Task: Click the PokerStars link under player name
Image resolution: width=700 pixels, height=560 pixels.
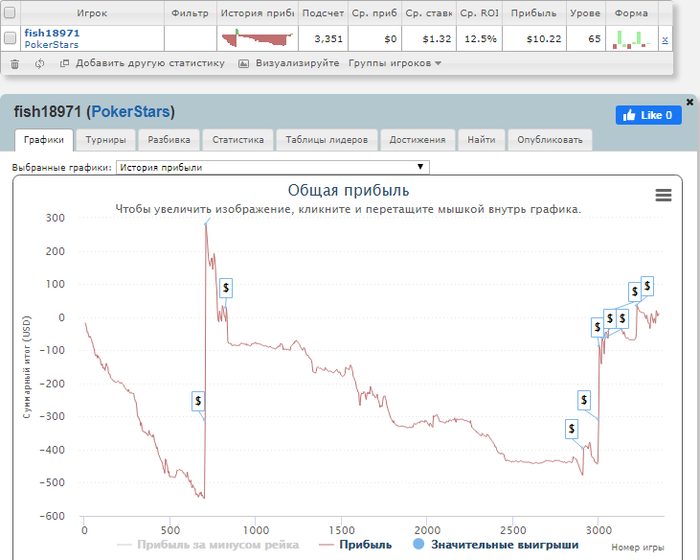Action: coord(51,45)
